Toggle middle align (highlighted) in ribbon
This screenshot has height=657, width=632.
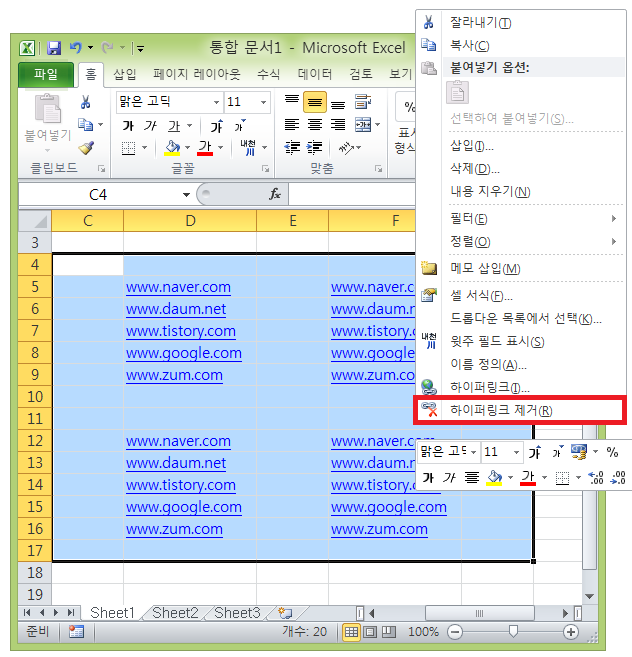(x=315, y=102)
